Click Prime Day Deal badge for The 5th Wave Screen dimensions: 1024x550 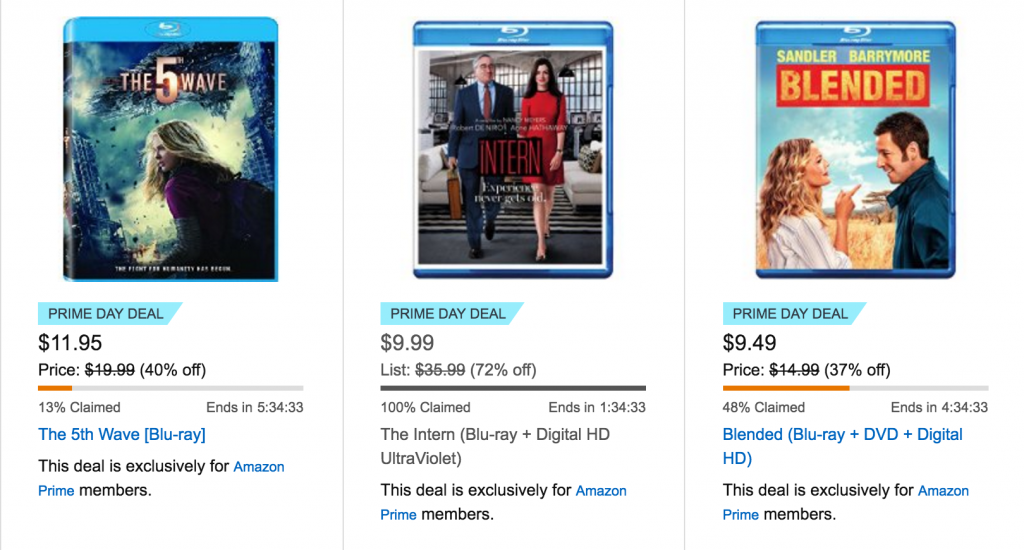109,314
